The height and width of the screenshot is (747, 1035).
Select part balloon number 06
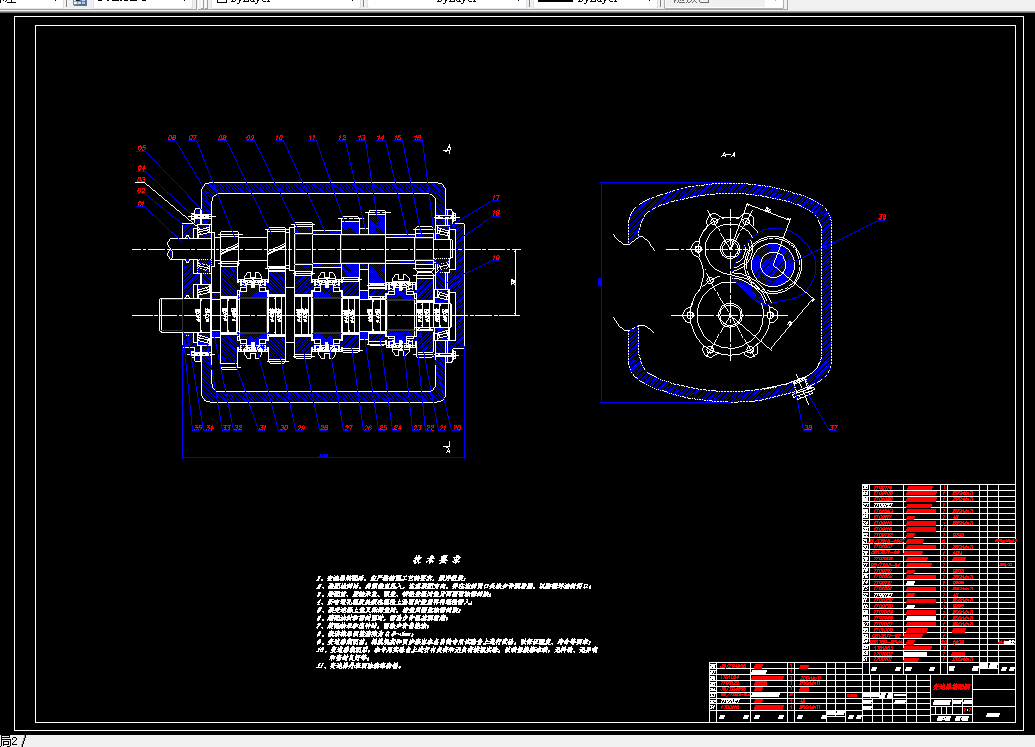[x=172, y=138]
